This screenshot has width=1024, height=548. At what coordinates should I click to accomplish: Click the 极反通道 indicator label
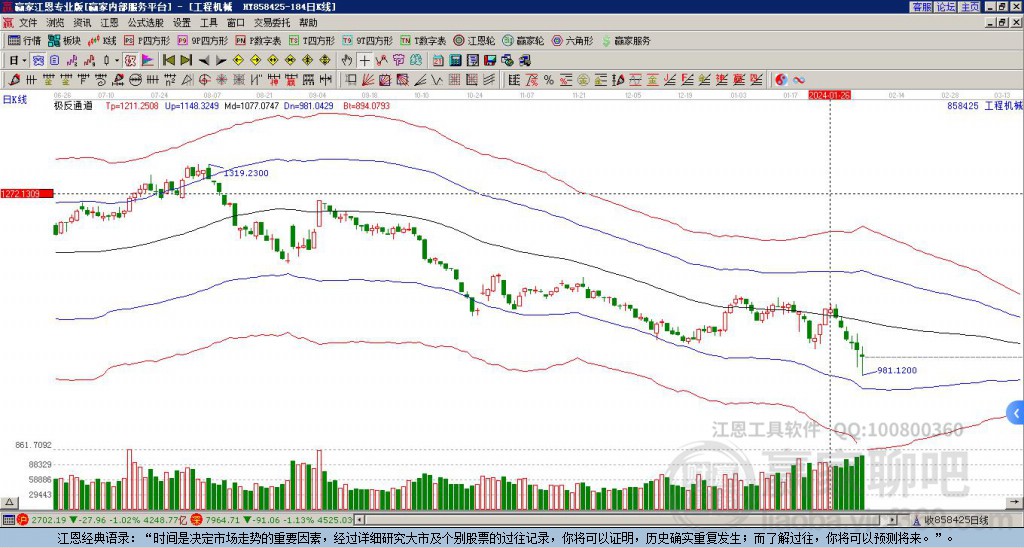click(x=74, y=106)
